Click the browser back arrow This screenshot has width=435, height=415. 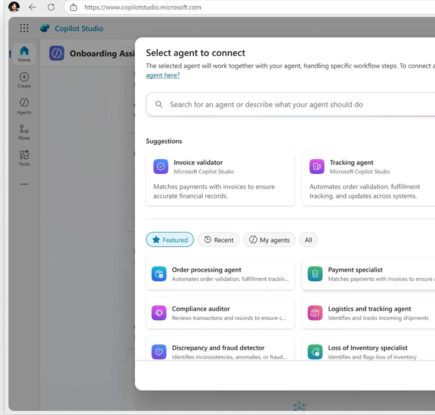tap(32, 7)
